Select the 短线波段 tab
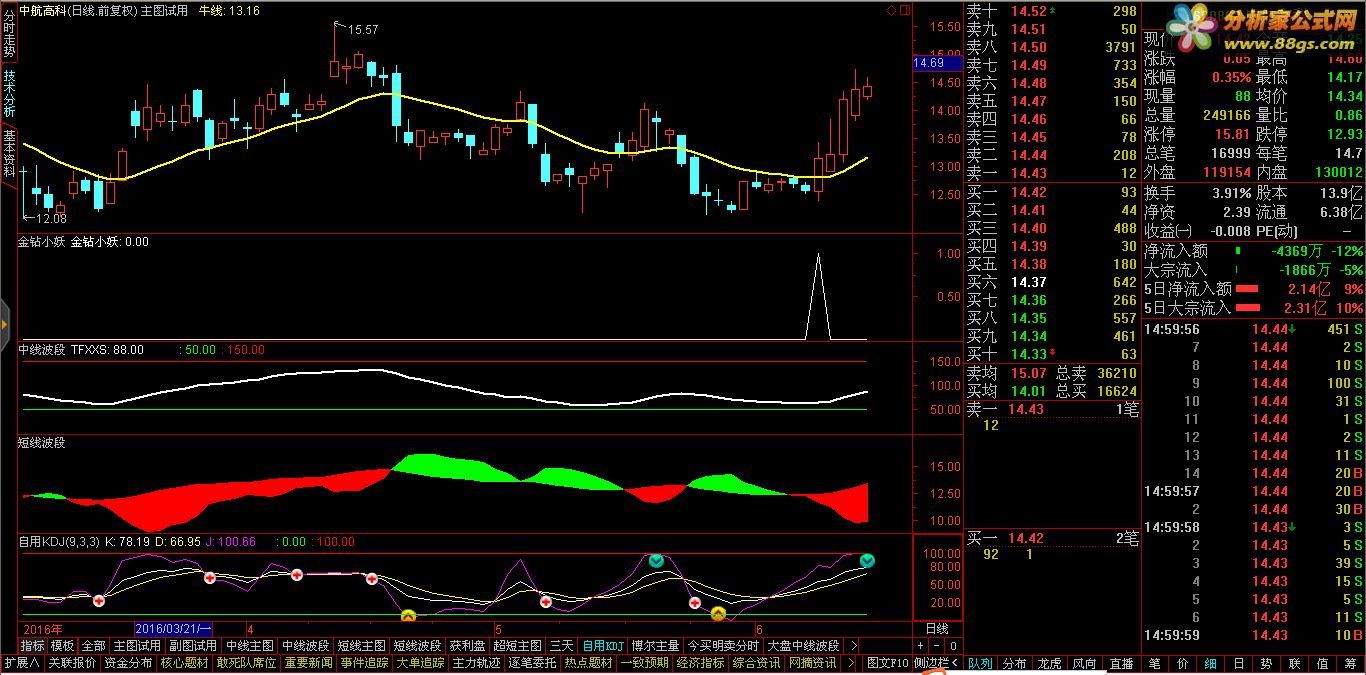 [x=417, y=646]
